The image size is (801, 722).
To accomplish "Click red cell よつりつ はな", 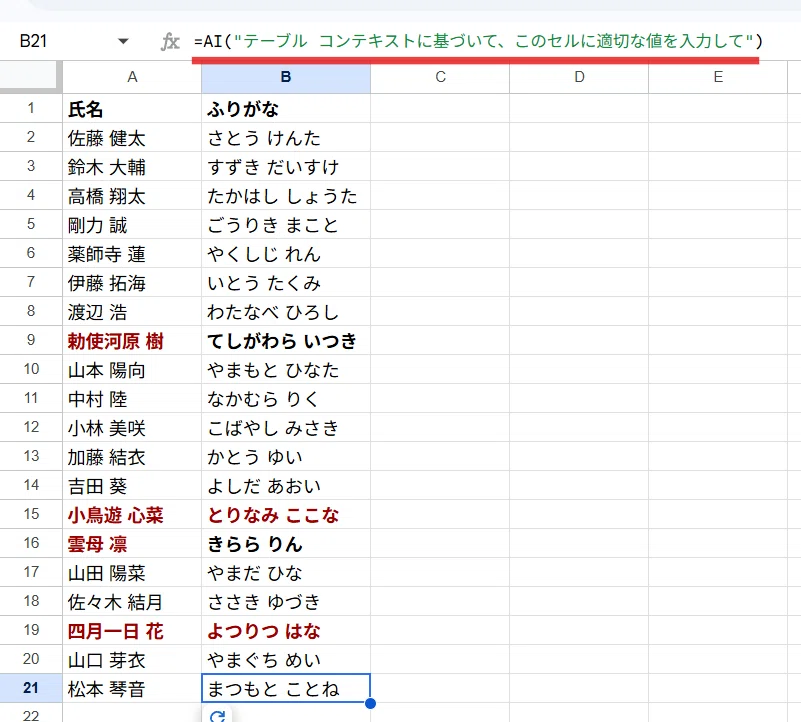I will tap(286, 630).
